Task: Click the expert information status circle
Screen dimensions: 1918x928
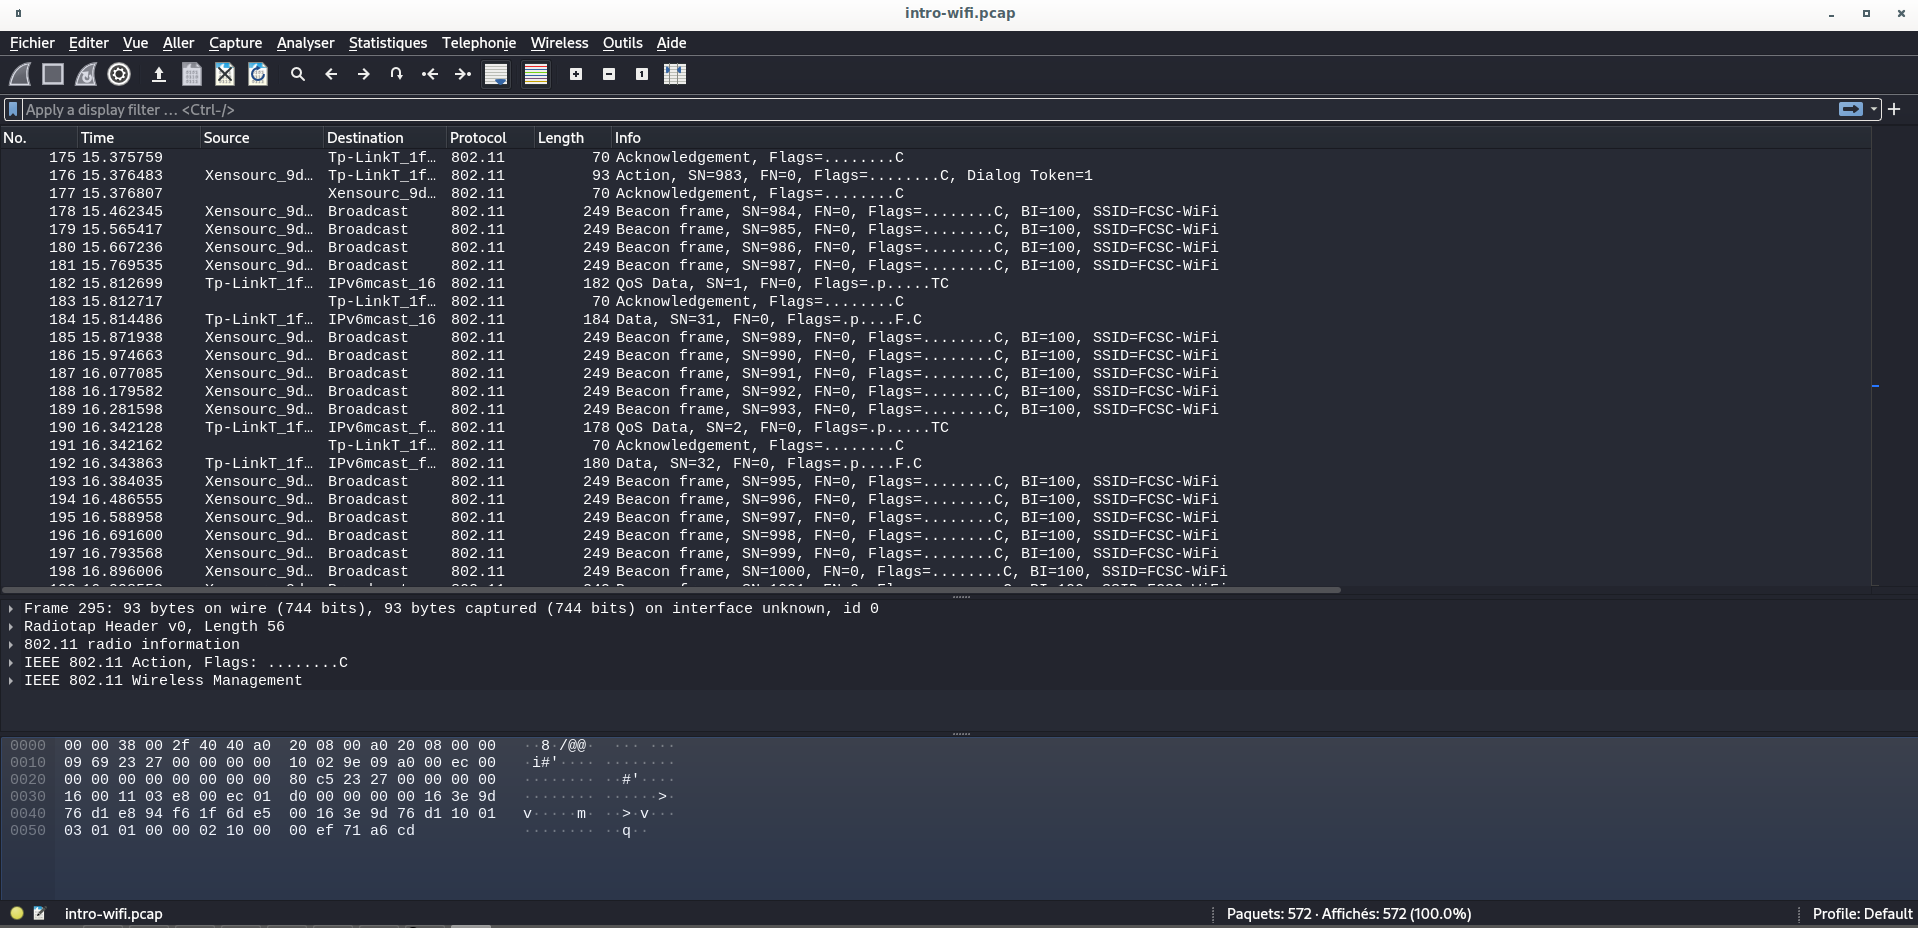Action: point(17,913)
